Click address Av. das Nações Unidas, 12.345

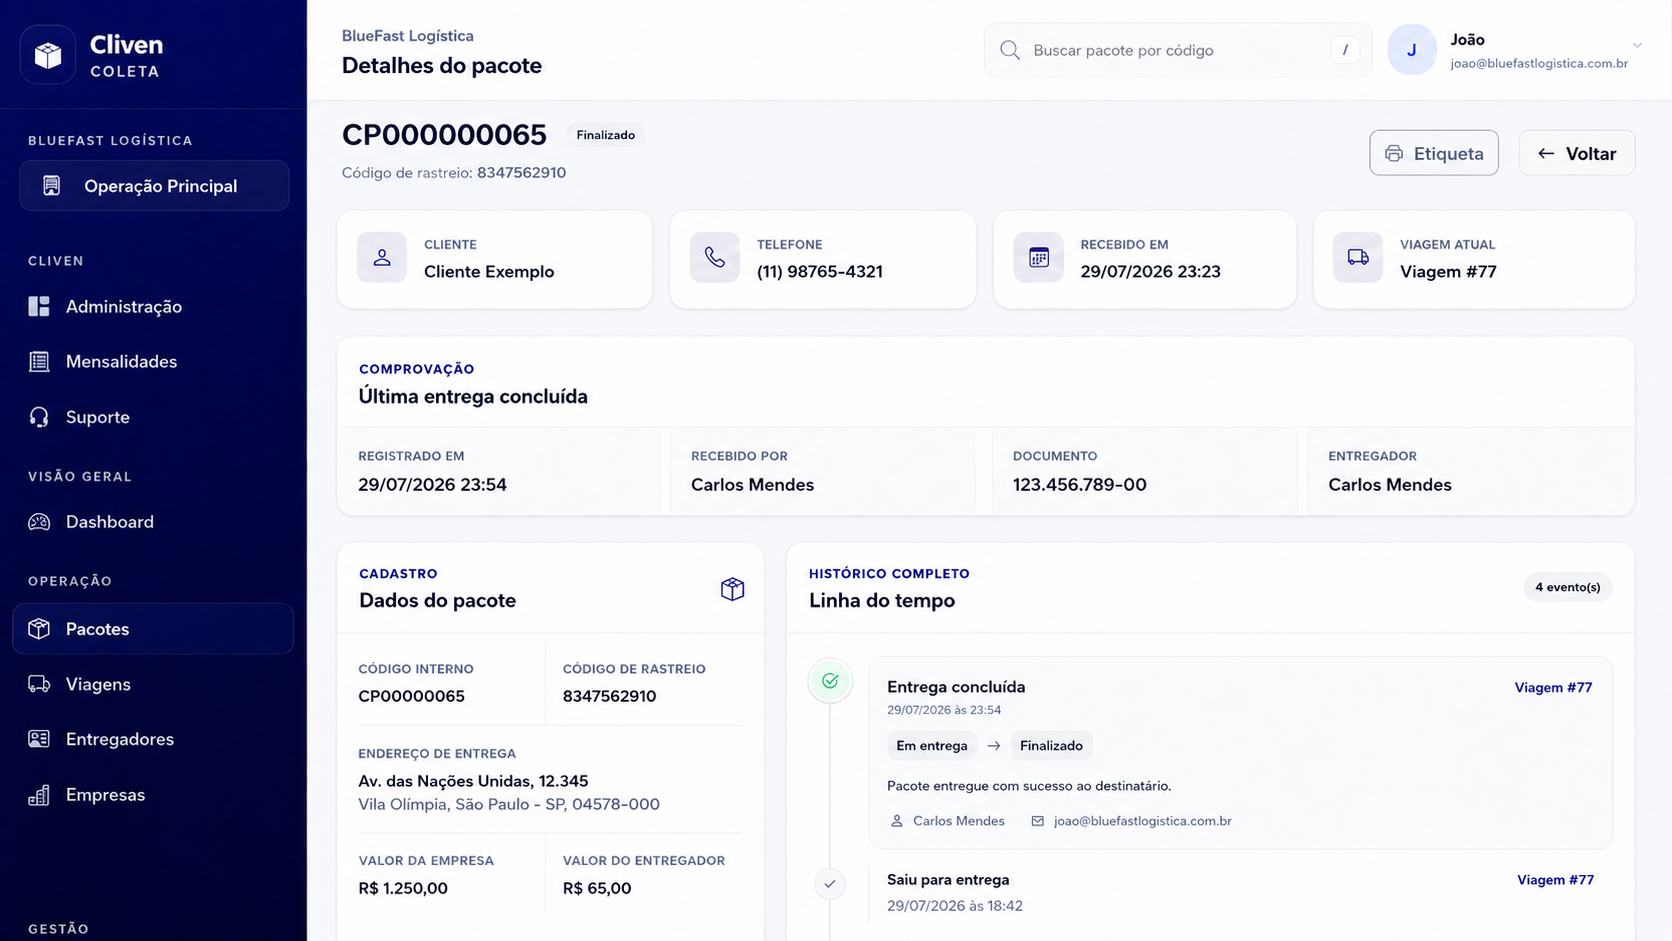pyautogui.click(x=473, y=781)
